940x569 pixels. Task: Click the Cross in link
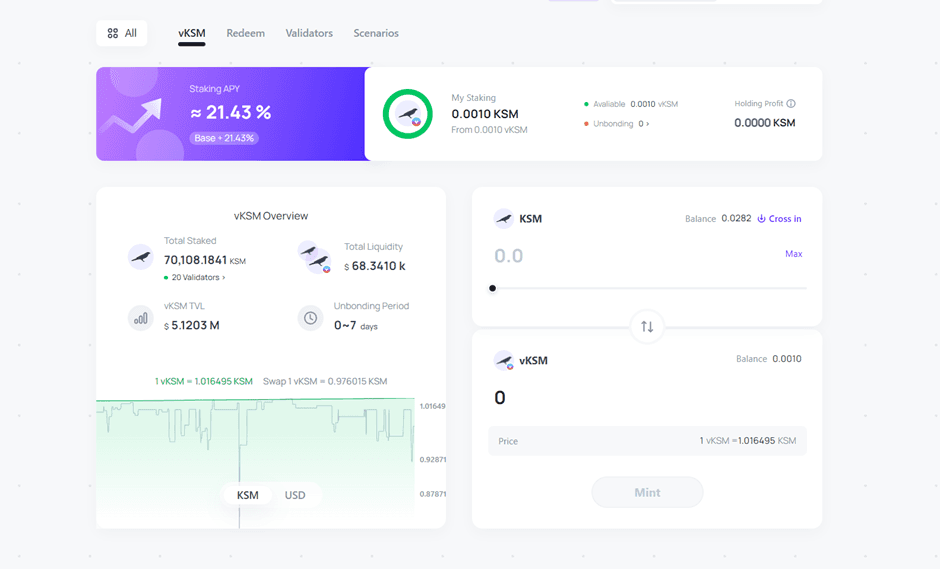click(x=779, y=219)
